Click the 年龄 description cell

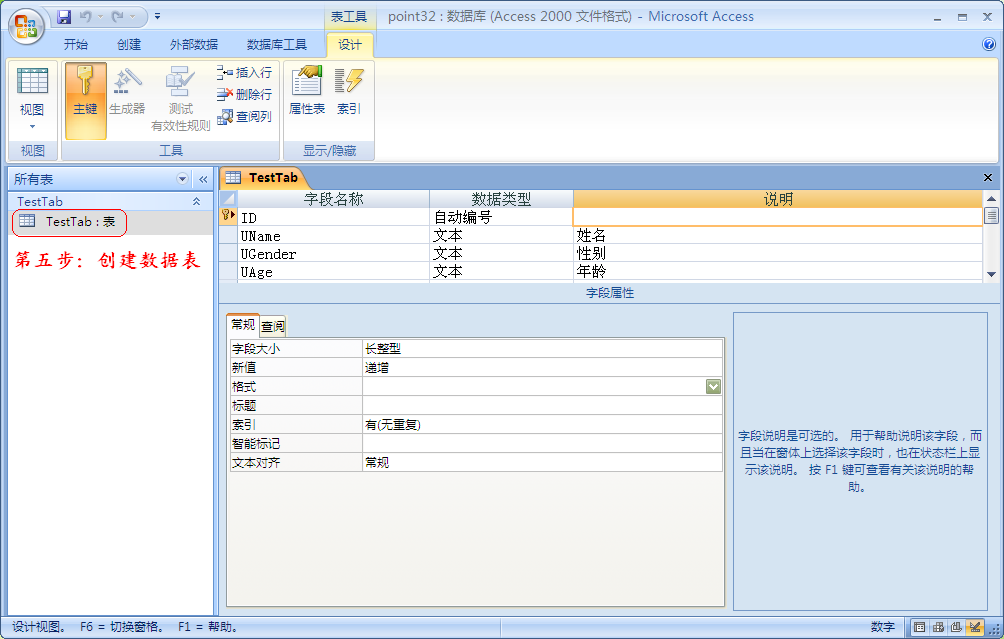pos(778,271)
